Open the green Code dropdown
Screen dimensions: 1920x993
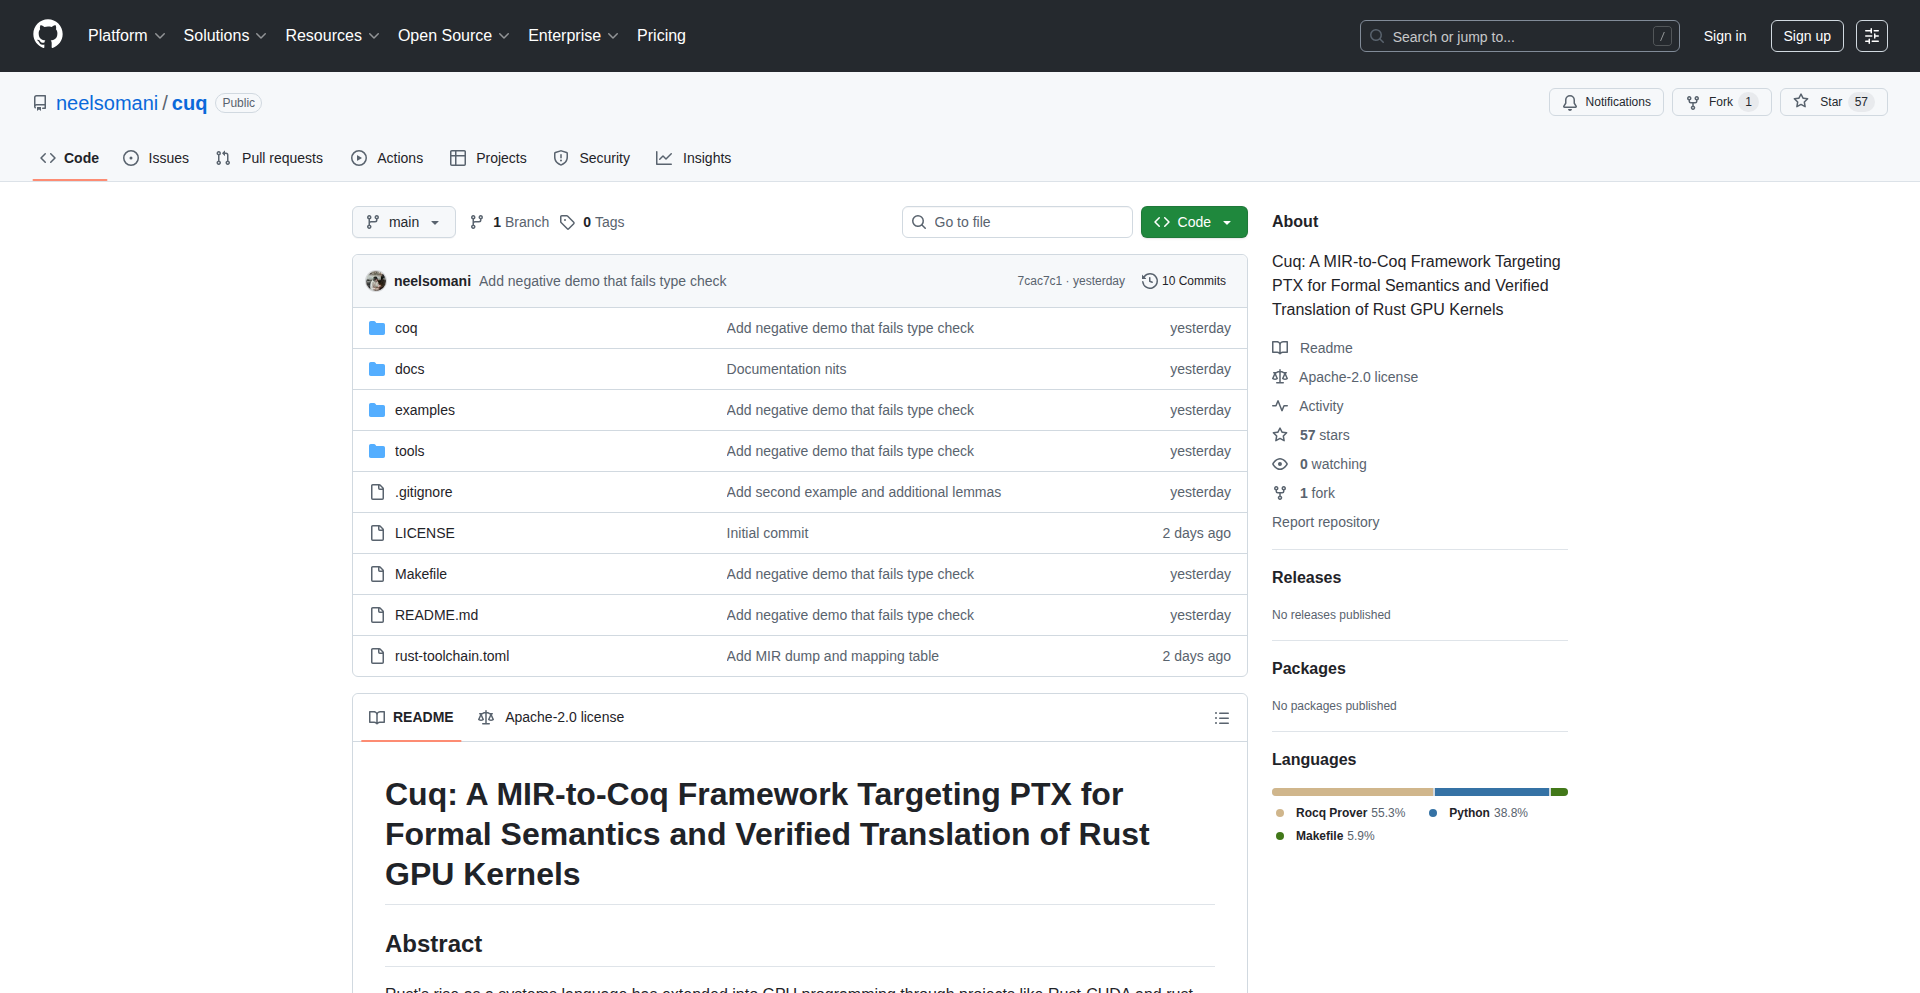tap(1193, 222)
